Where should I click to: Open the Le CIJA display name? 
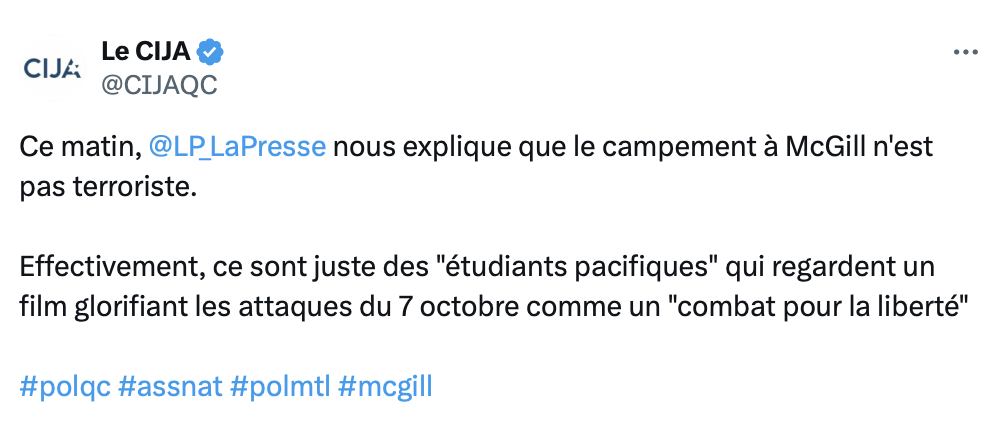click(x=145, y=52)
